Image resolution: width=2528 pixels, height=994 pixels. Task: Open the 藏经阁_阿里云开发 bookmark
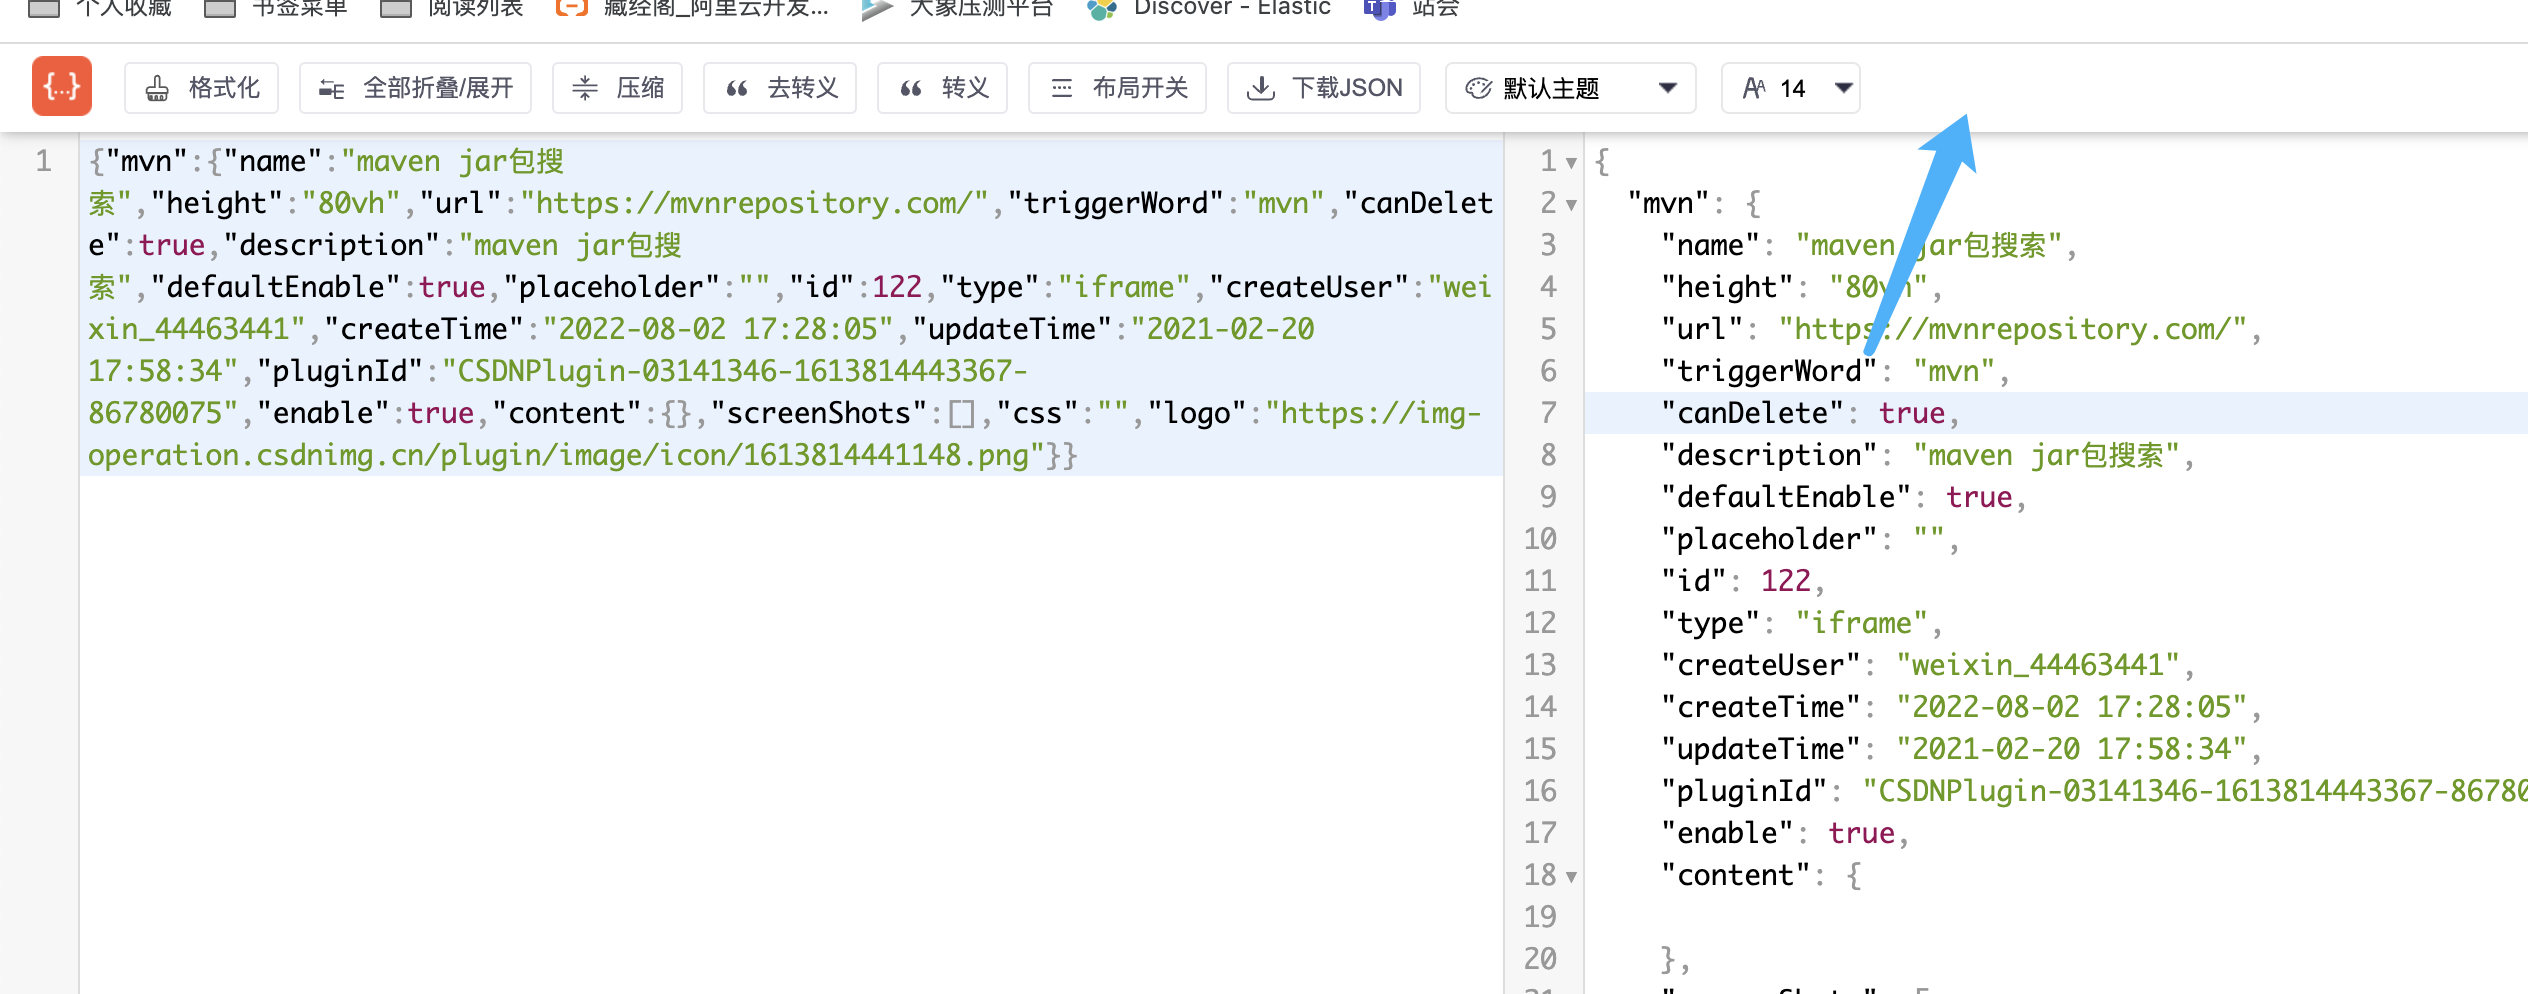[692, 8]
